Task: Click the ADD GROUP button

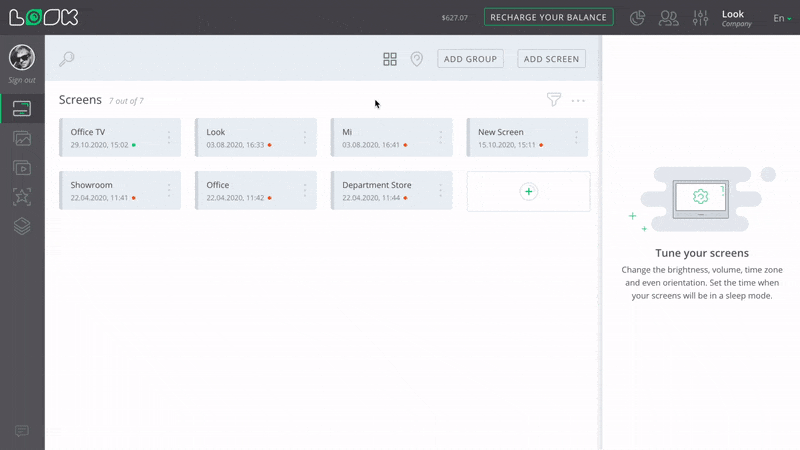Action: coord(470,59)
